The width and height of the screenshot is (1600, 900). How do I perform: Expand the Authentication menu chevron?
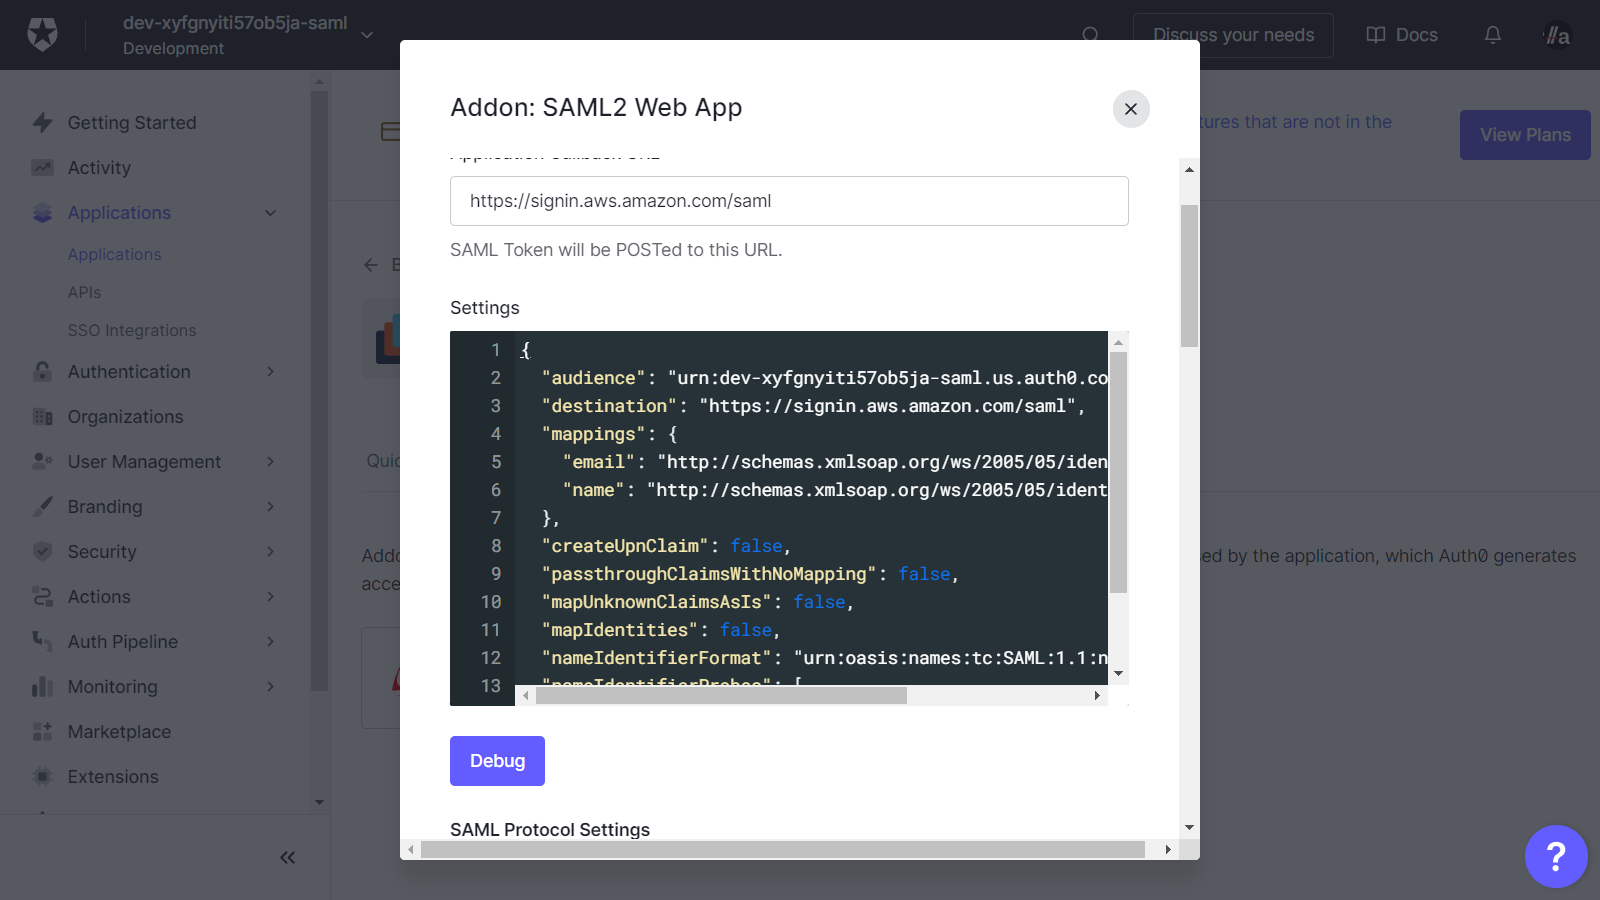coord(270,372)
